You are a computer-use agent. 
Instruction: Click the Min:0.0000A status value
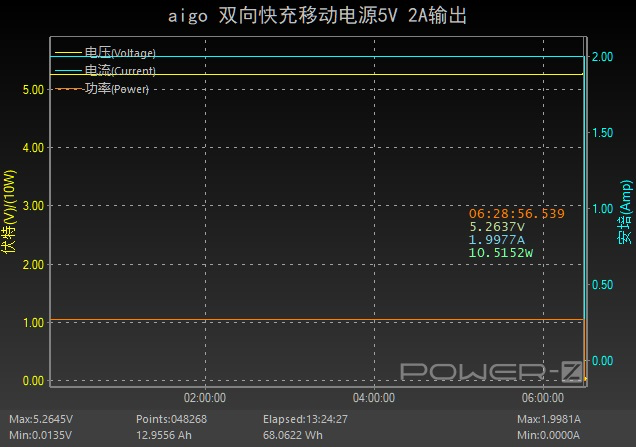pyautogui.click(x=548, y=435)
